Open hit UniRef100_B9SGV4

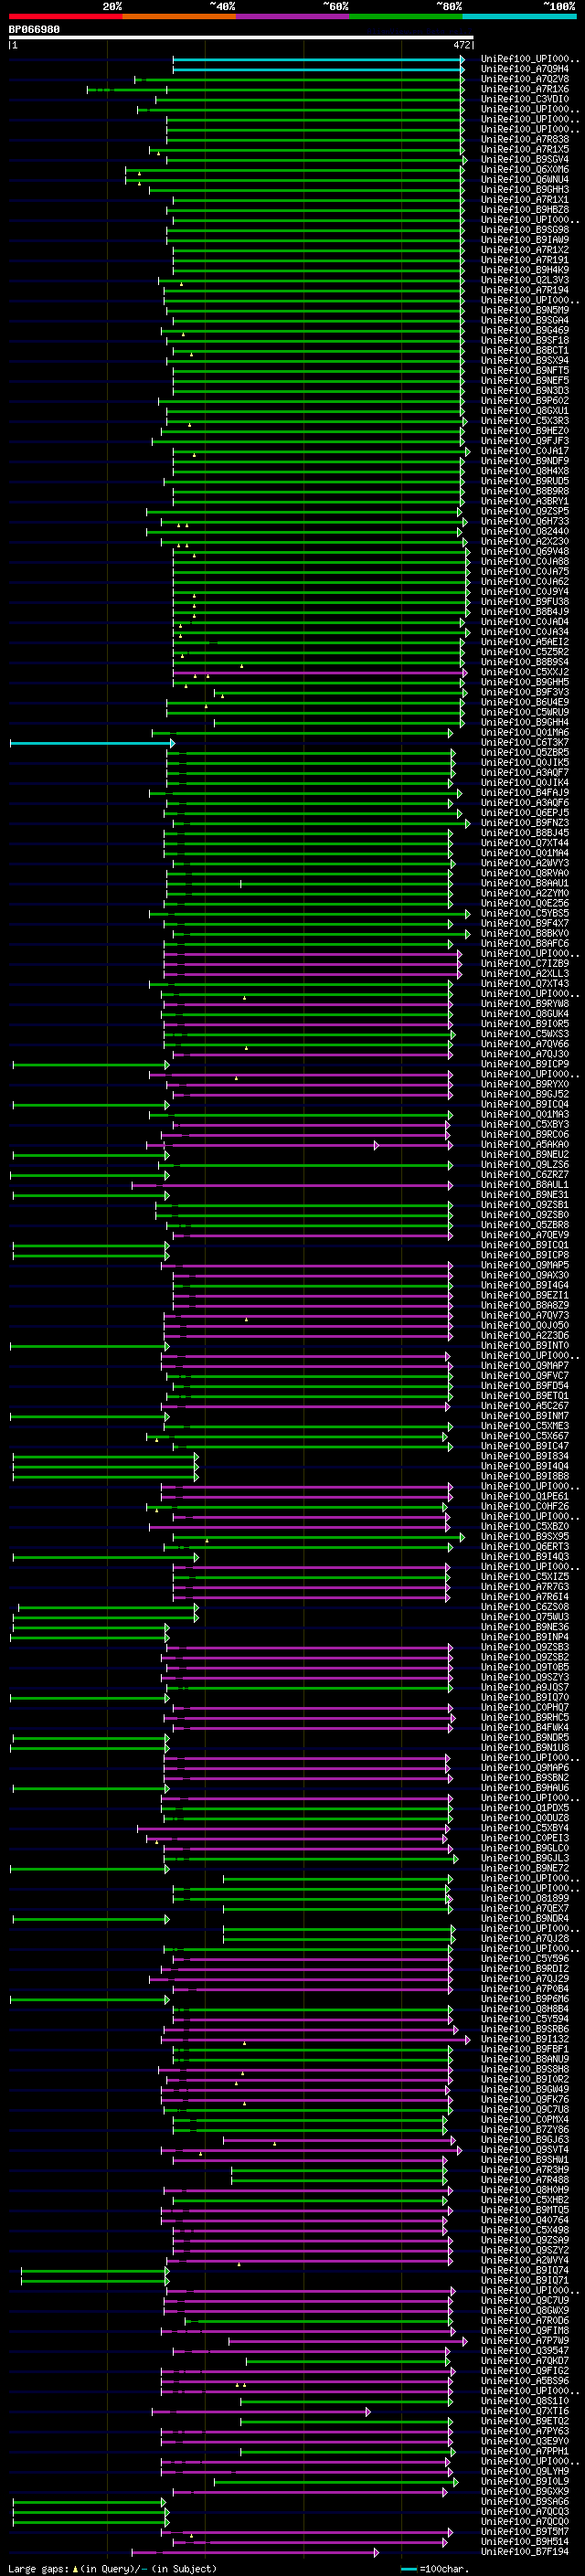click(x=525, y=159)
